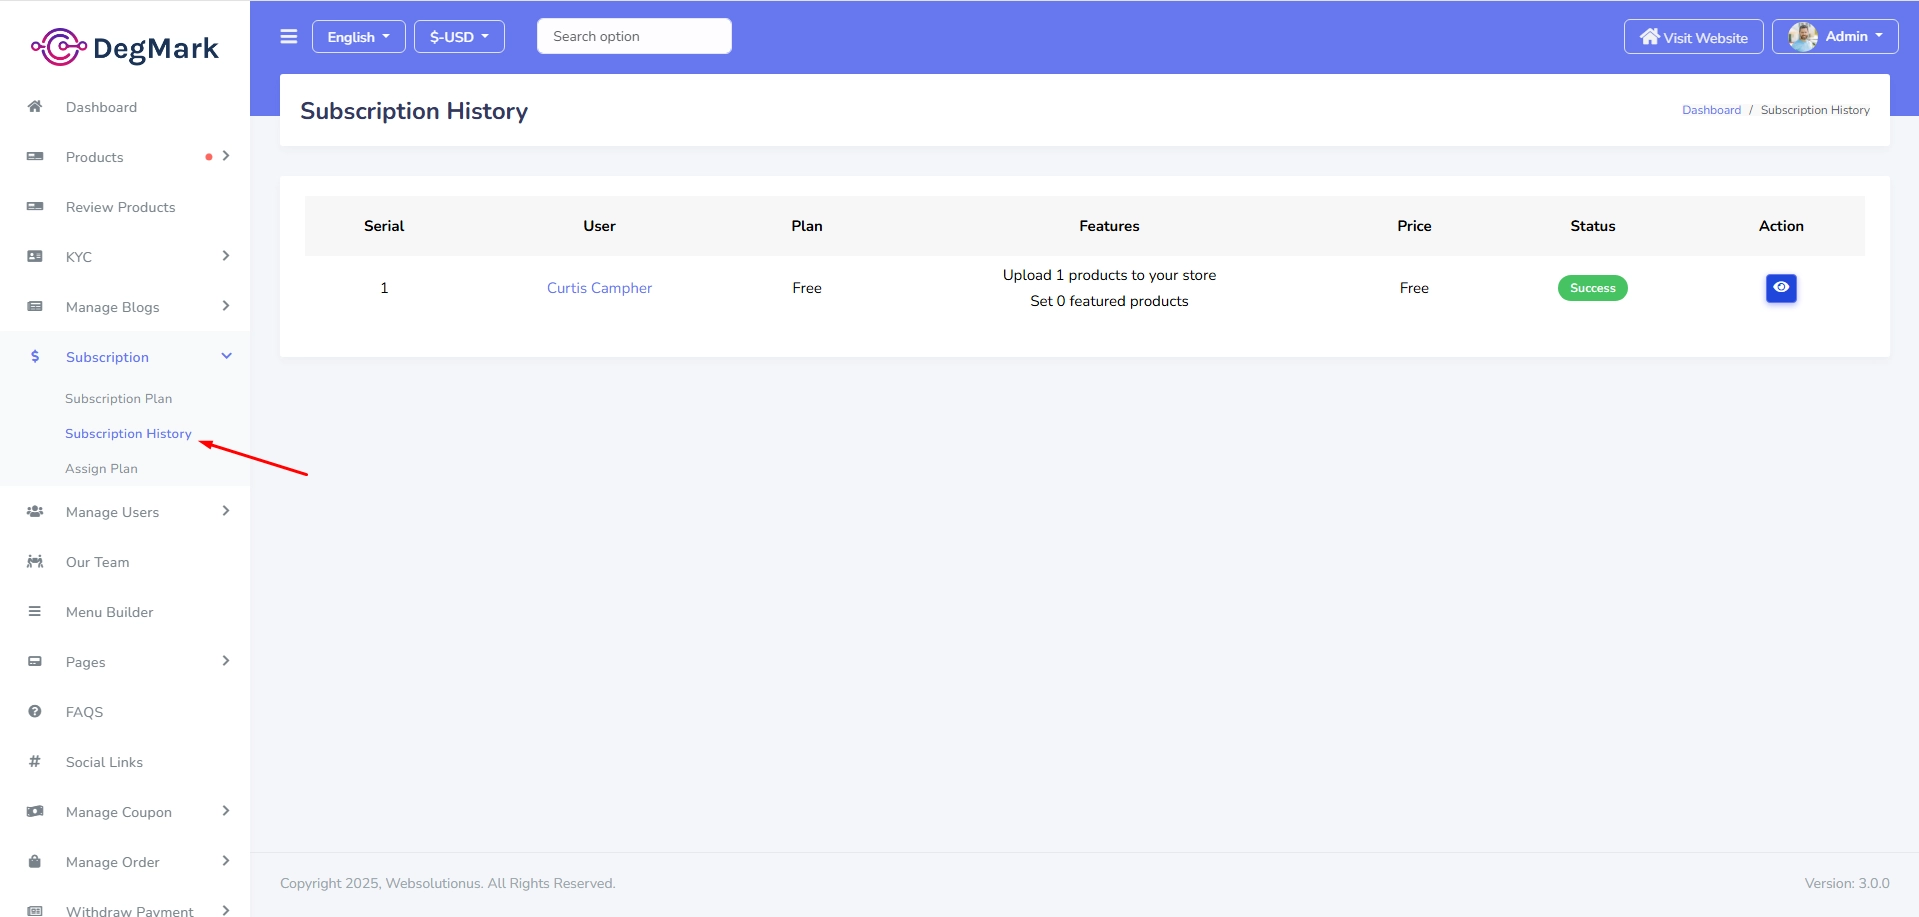Open the $-USD currency dropdown

459,37
